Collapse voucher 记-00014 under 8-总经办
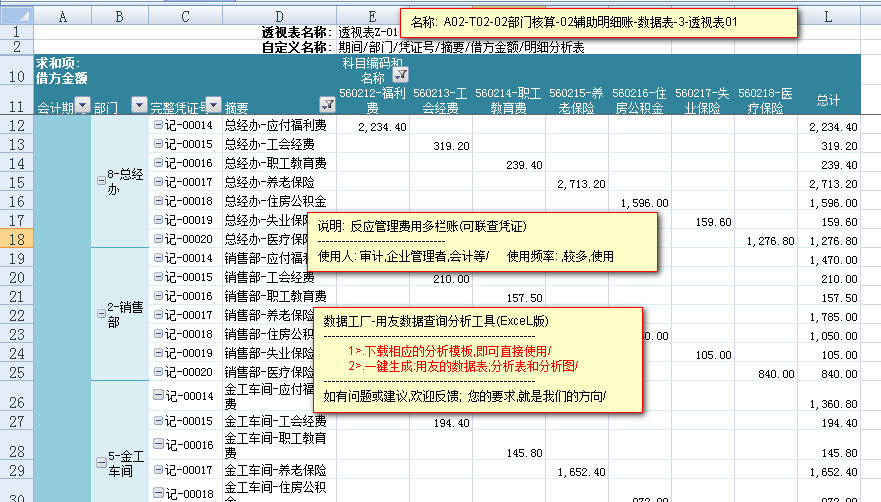Viewport: 881px width, 502px height. pyautogui.click(x=159, y=126)
